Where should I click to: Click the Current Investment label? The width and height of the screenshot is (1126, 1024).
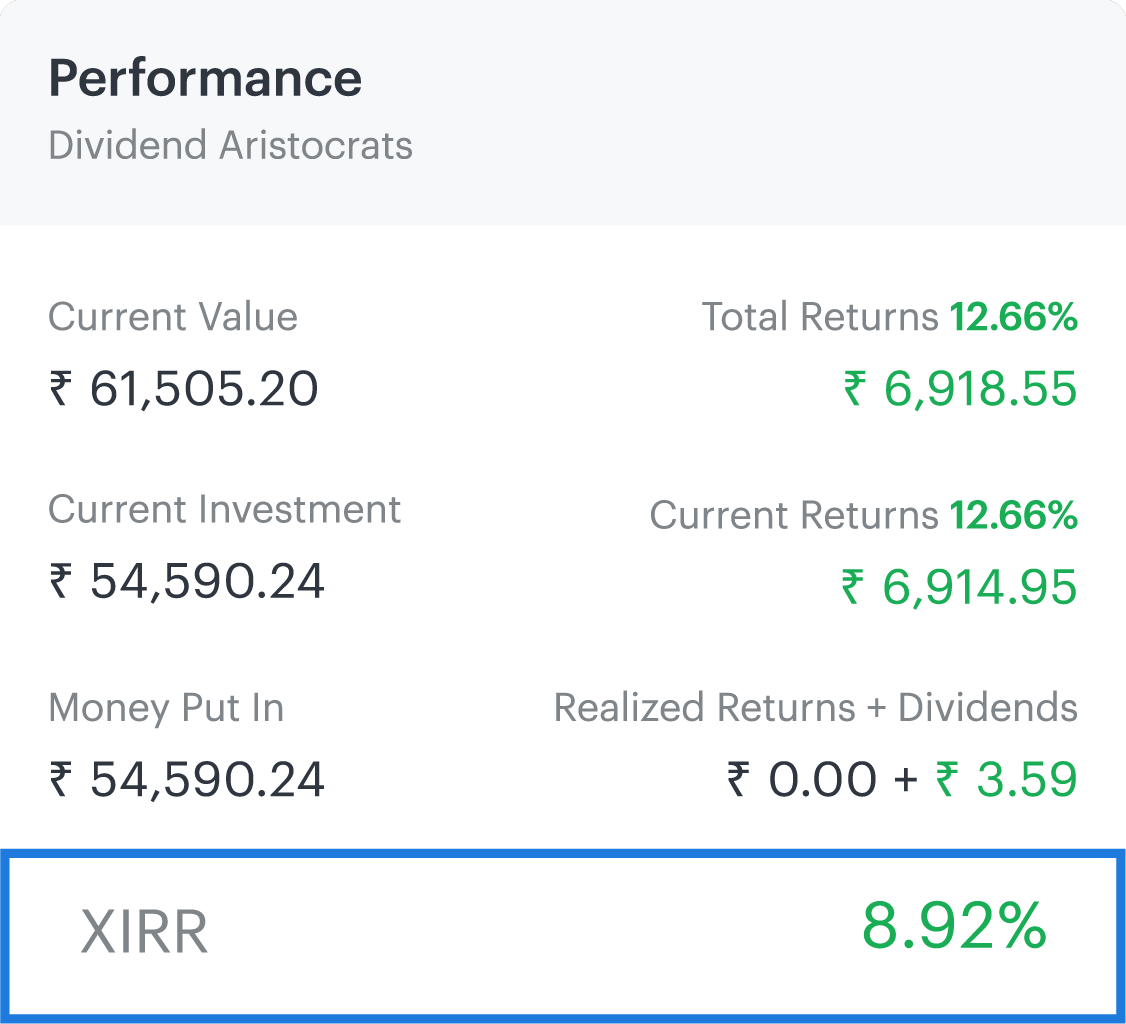(x=224, y=510)
